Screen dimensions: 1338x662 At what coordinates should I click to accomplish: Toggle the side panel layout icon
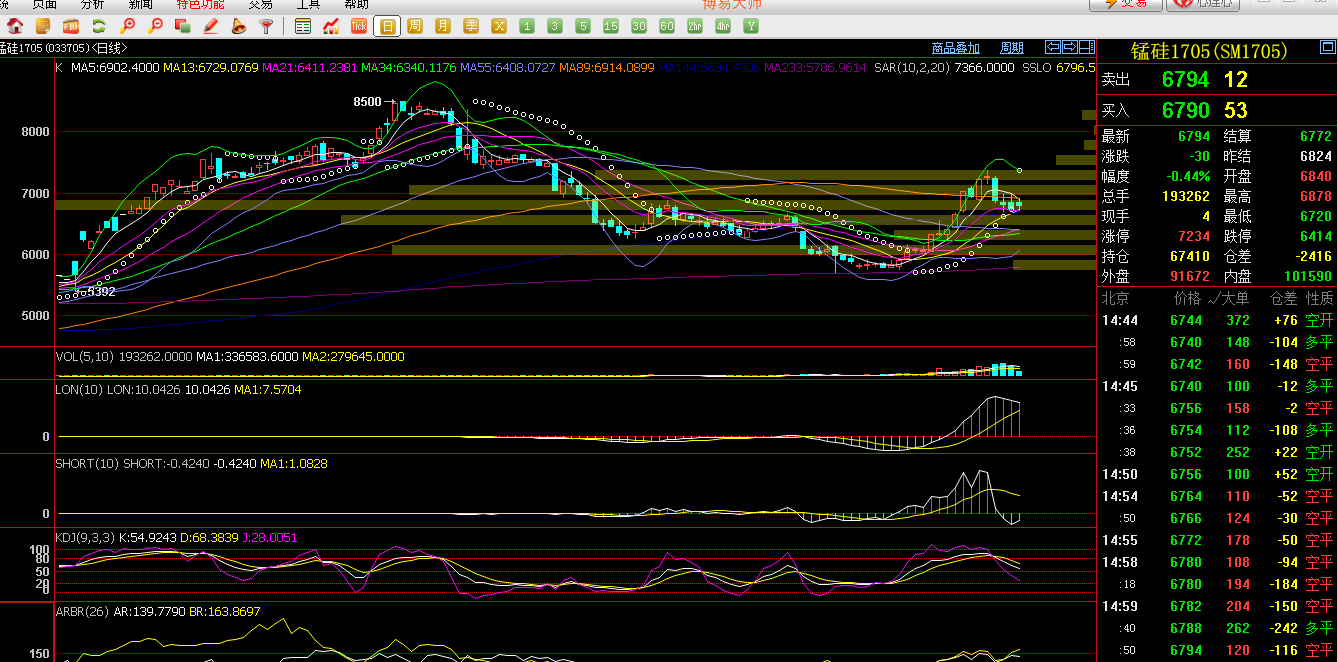[x=1087, y=46]
